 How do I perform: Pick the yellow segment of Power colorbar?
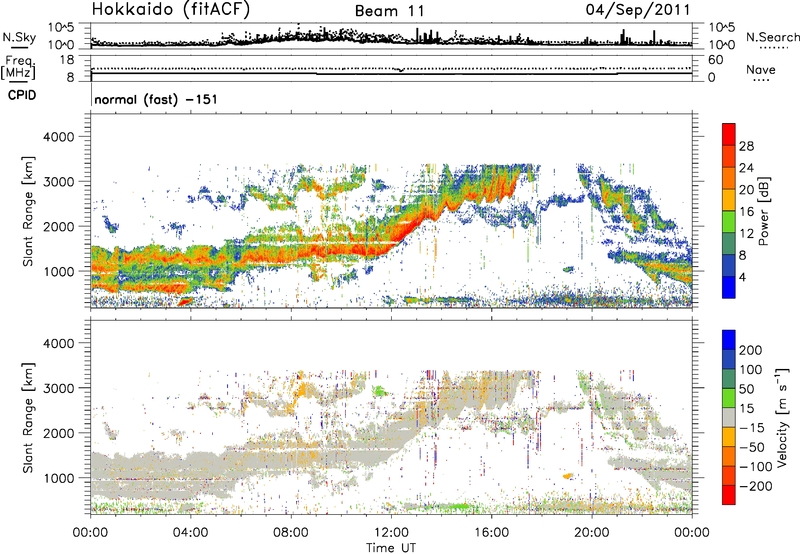click(x=729, y=200)
